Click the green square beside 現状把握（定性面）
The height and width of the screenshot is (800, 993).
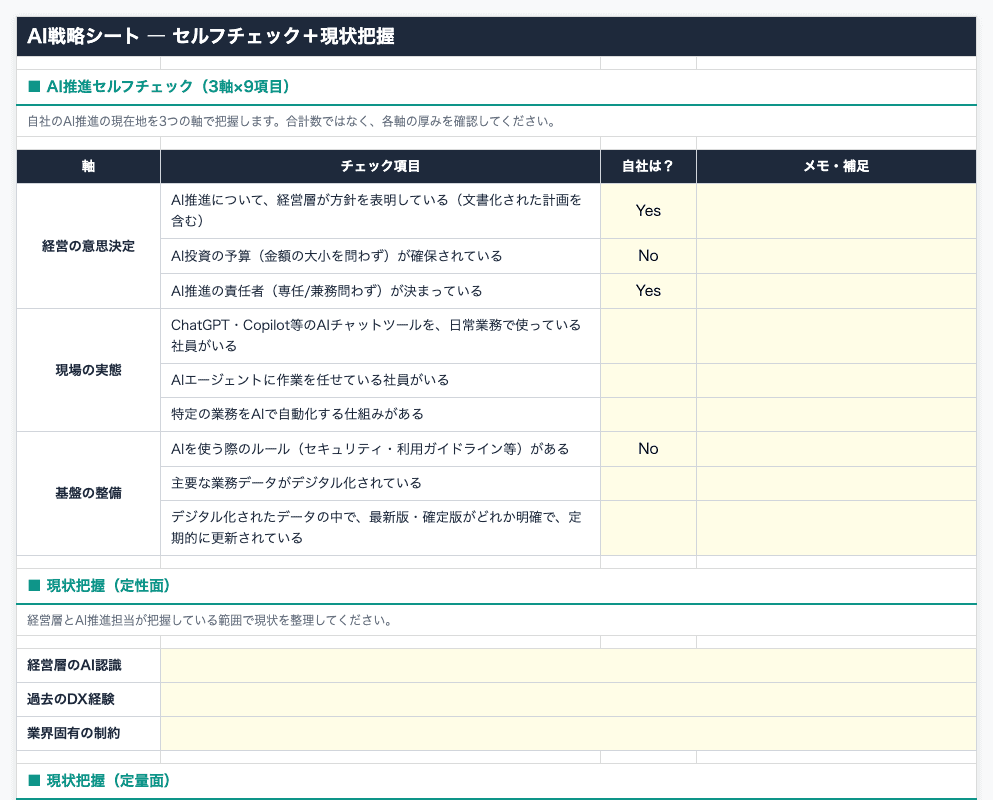34,586
